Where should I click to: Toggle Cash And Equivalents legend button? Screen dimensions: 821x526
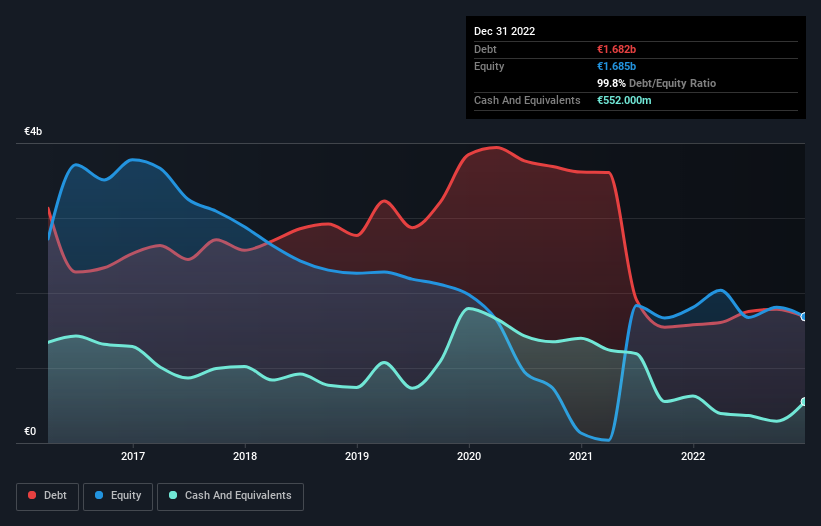(x=230, y=496)
